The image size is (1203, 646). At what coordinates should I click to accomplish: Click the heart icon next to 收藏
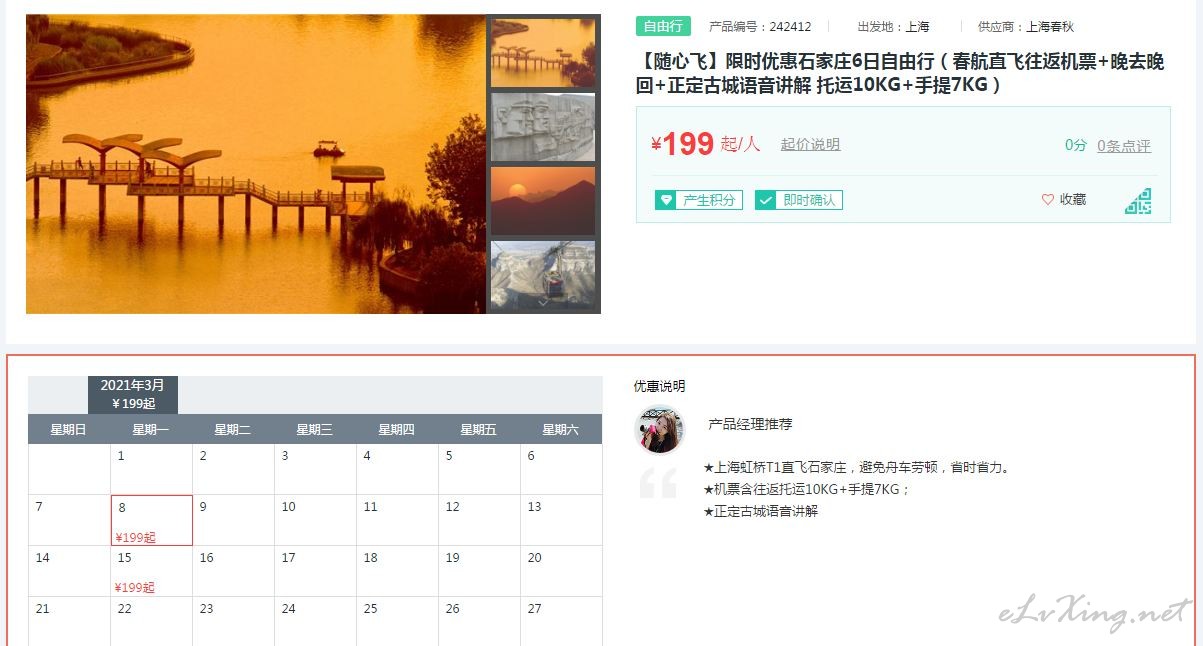click(1048, 200)
